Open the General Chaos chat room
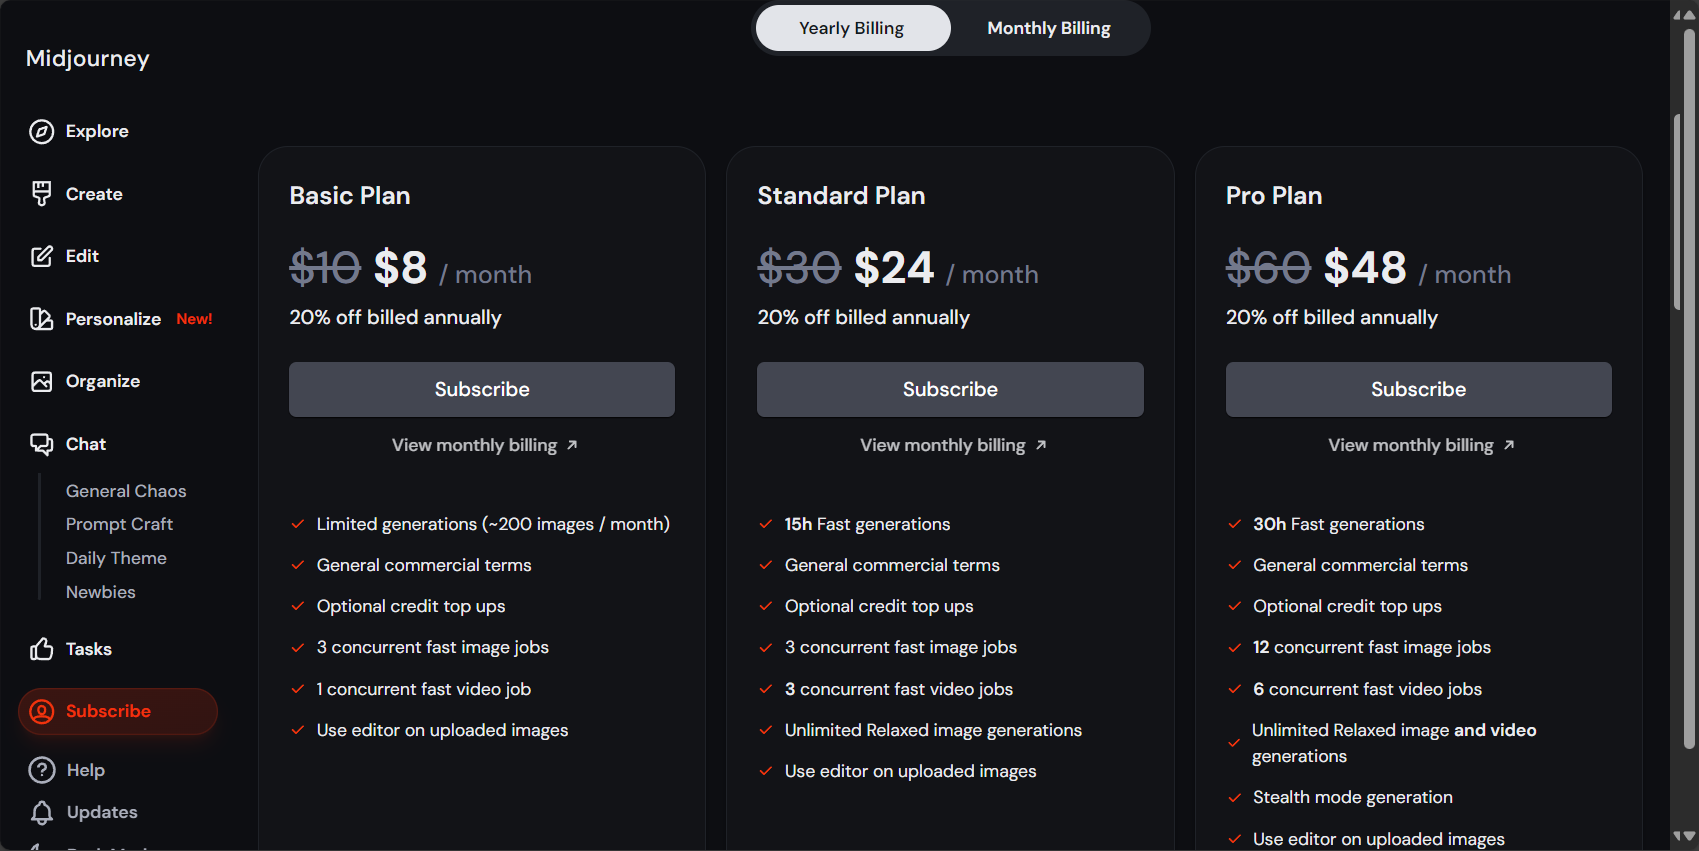The height and width of the screenshot is (851, 1699). pos(126,491)
